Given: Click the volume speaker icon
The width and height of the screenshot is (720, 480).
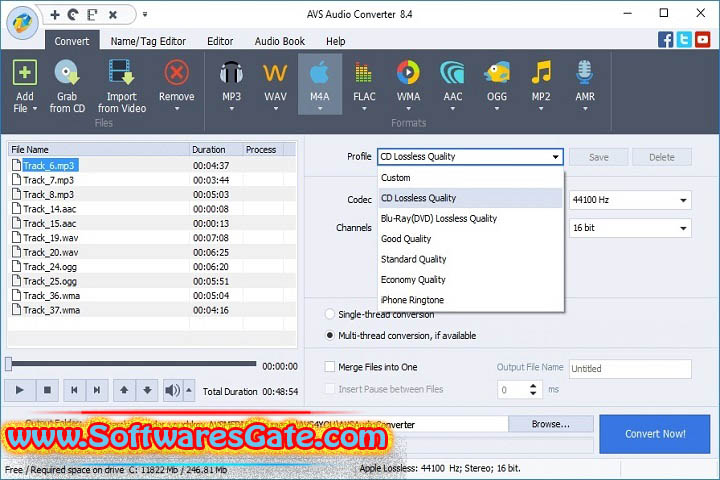Looking at the screenshot, I should [x=173, y=390].
